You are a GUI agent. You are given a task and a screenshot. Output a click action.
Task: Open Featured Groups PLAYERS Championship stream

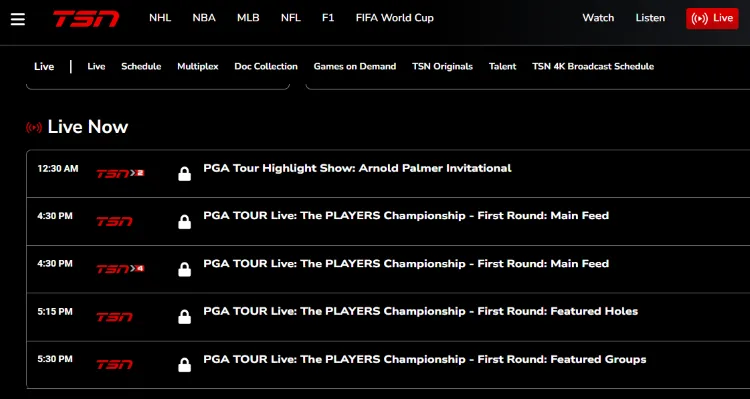pyautogui.click(x=425, y=359)
